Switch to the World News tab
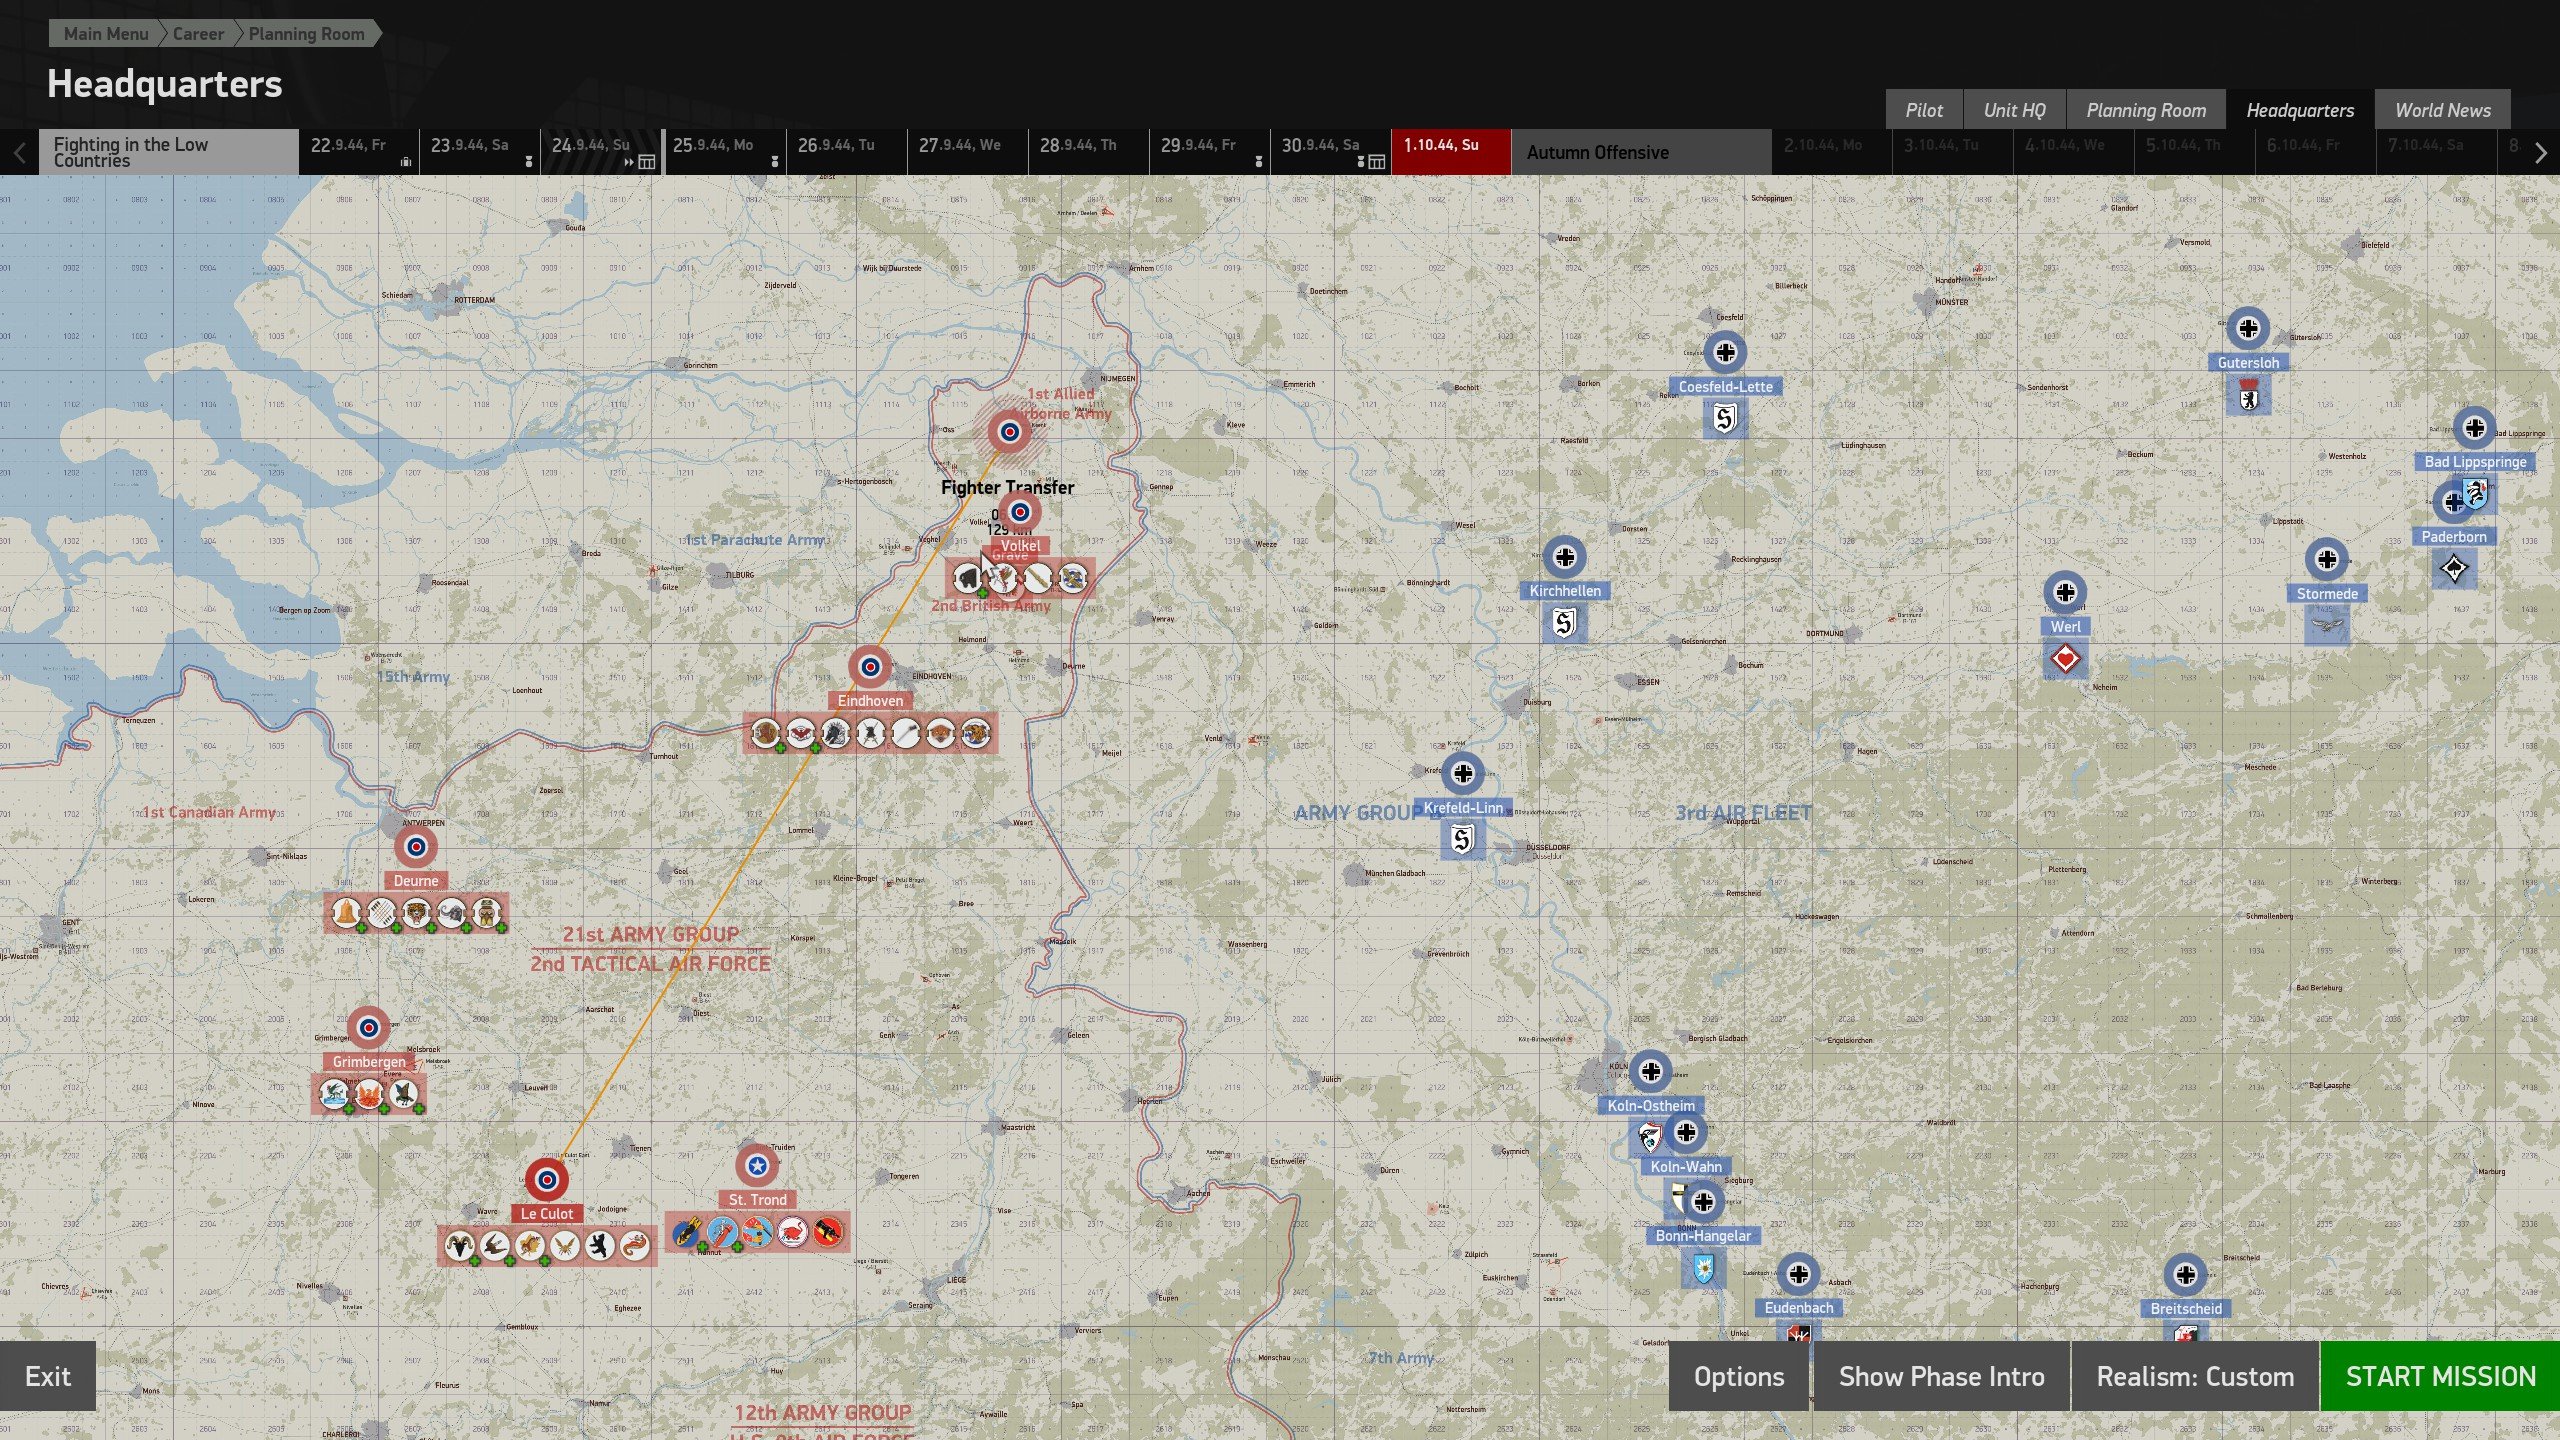The height and width of the screenshot is (1440, 2560). pos(2442,110)
